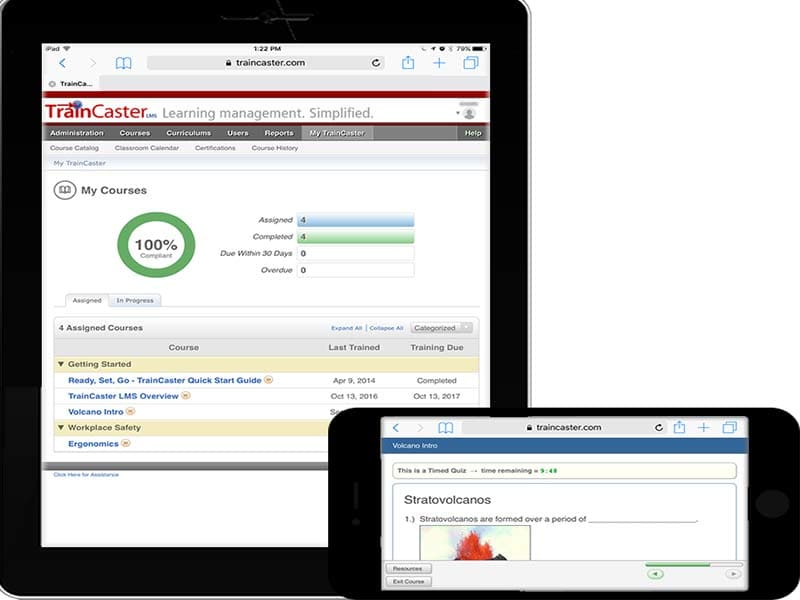Tap the phone Safari forward arrow
Screen dimensions: 800x600
pos(420,428)
